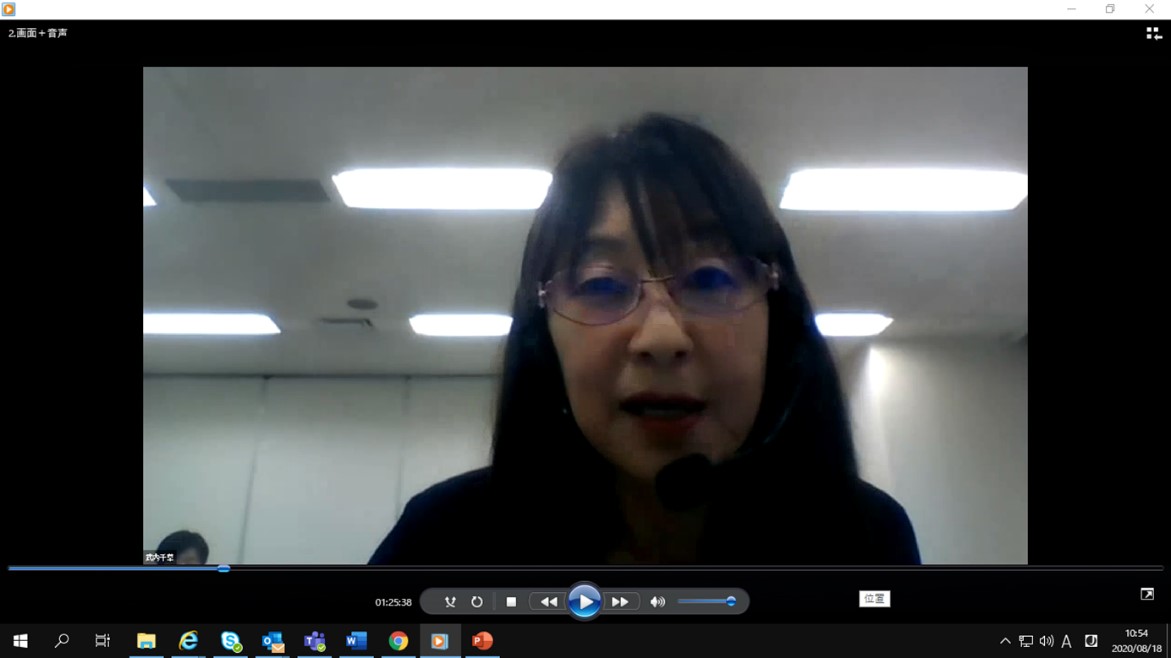
Task: Open Word from the taskbar
Action: [x=356, y=641]
